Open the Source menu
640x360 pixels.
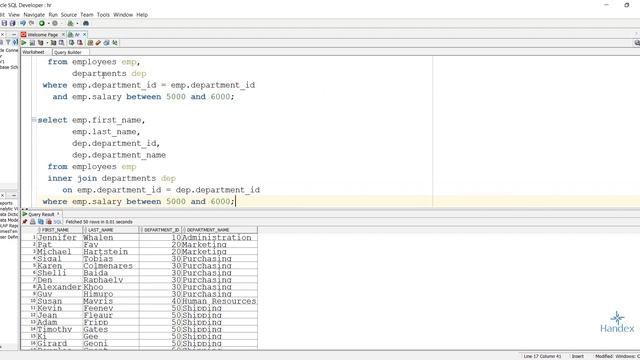[69, 15]
